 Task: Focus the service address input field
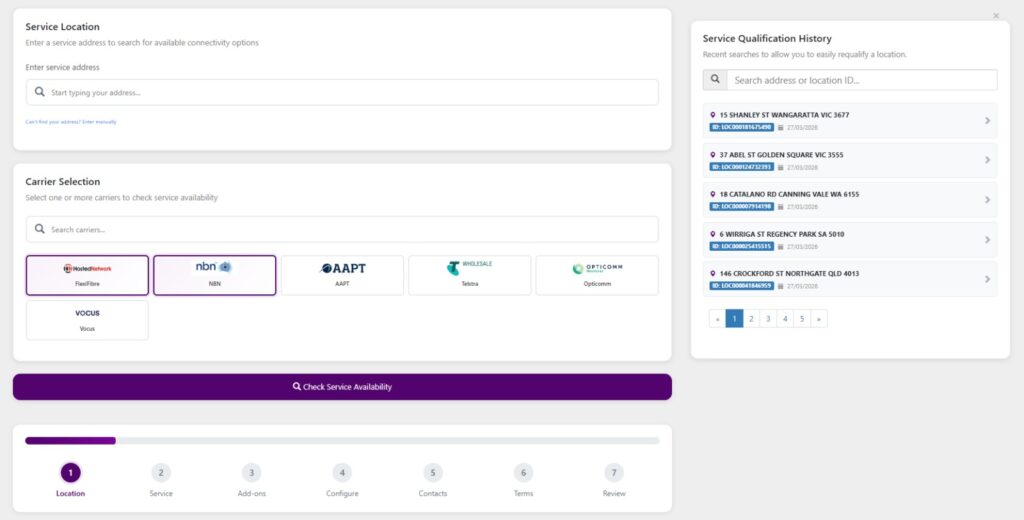pyautogui.click(x=342, y=92)
